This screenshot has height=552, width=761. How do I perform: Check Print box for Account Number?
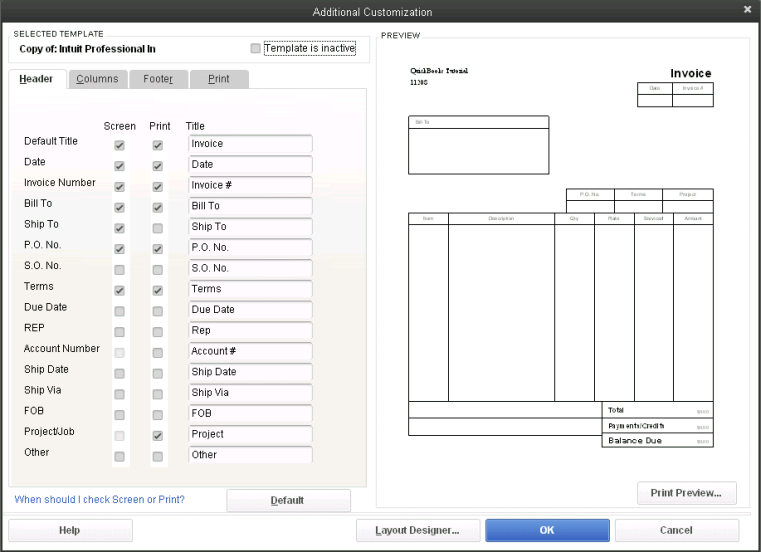tap(157, 353)
